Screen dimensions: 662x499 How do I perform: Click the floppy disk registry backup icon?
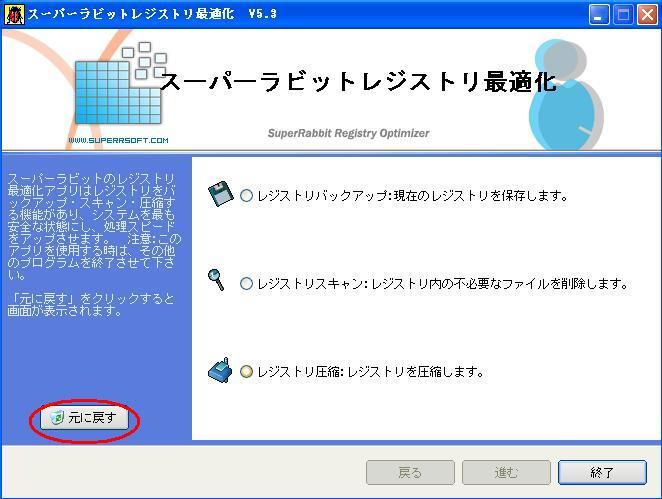coord(219,193)
